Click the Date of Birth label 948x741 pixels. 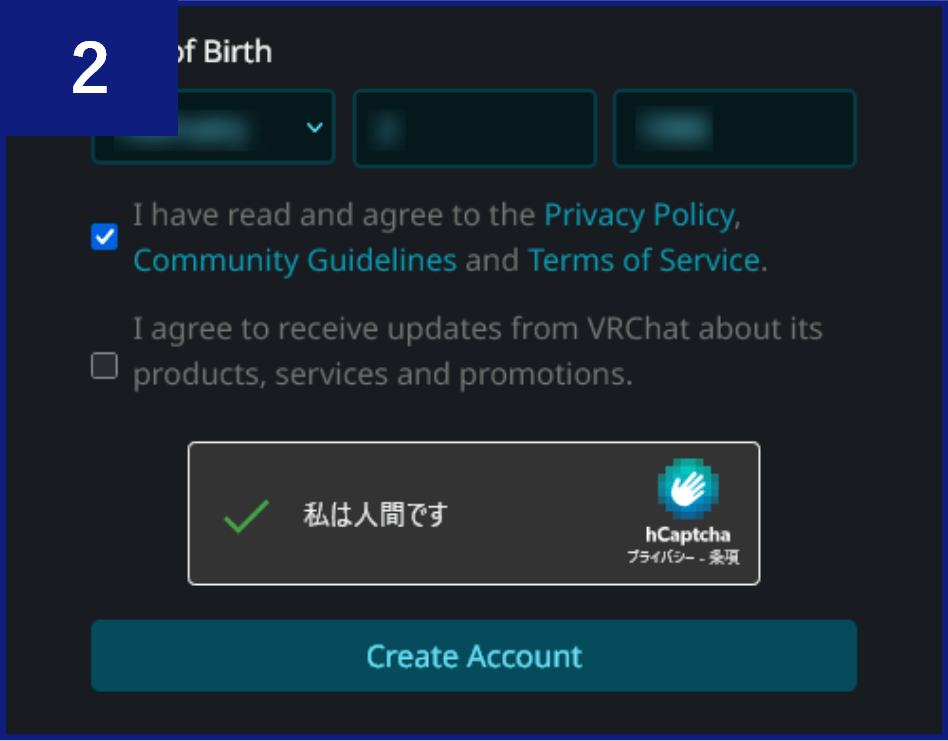[x=222, y=51]
